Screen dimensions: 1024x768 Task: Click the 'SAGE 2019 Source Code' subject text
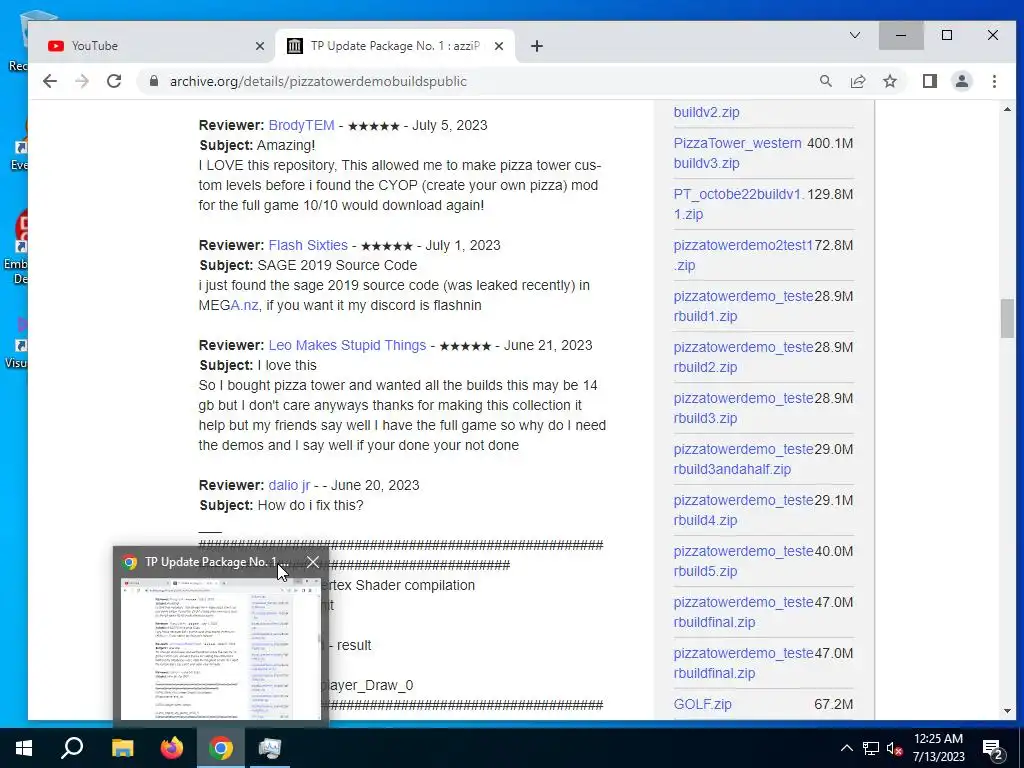(337, 265)
